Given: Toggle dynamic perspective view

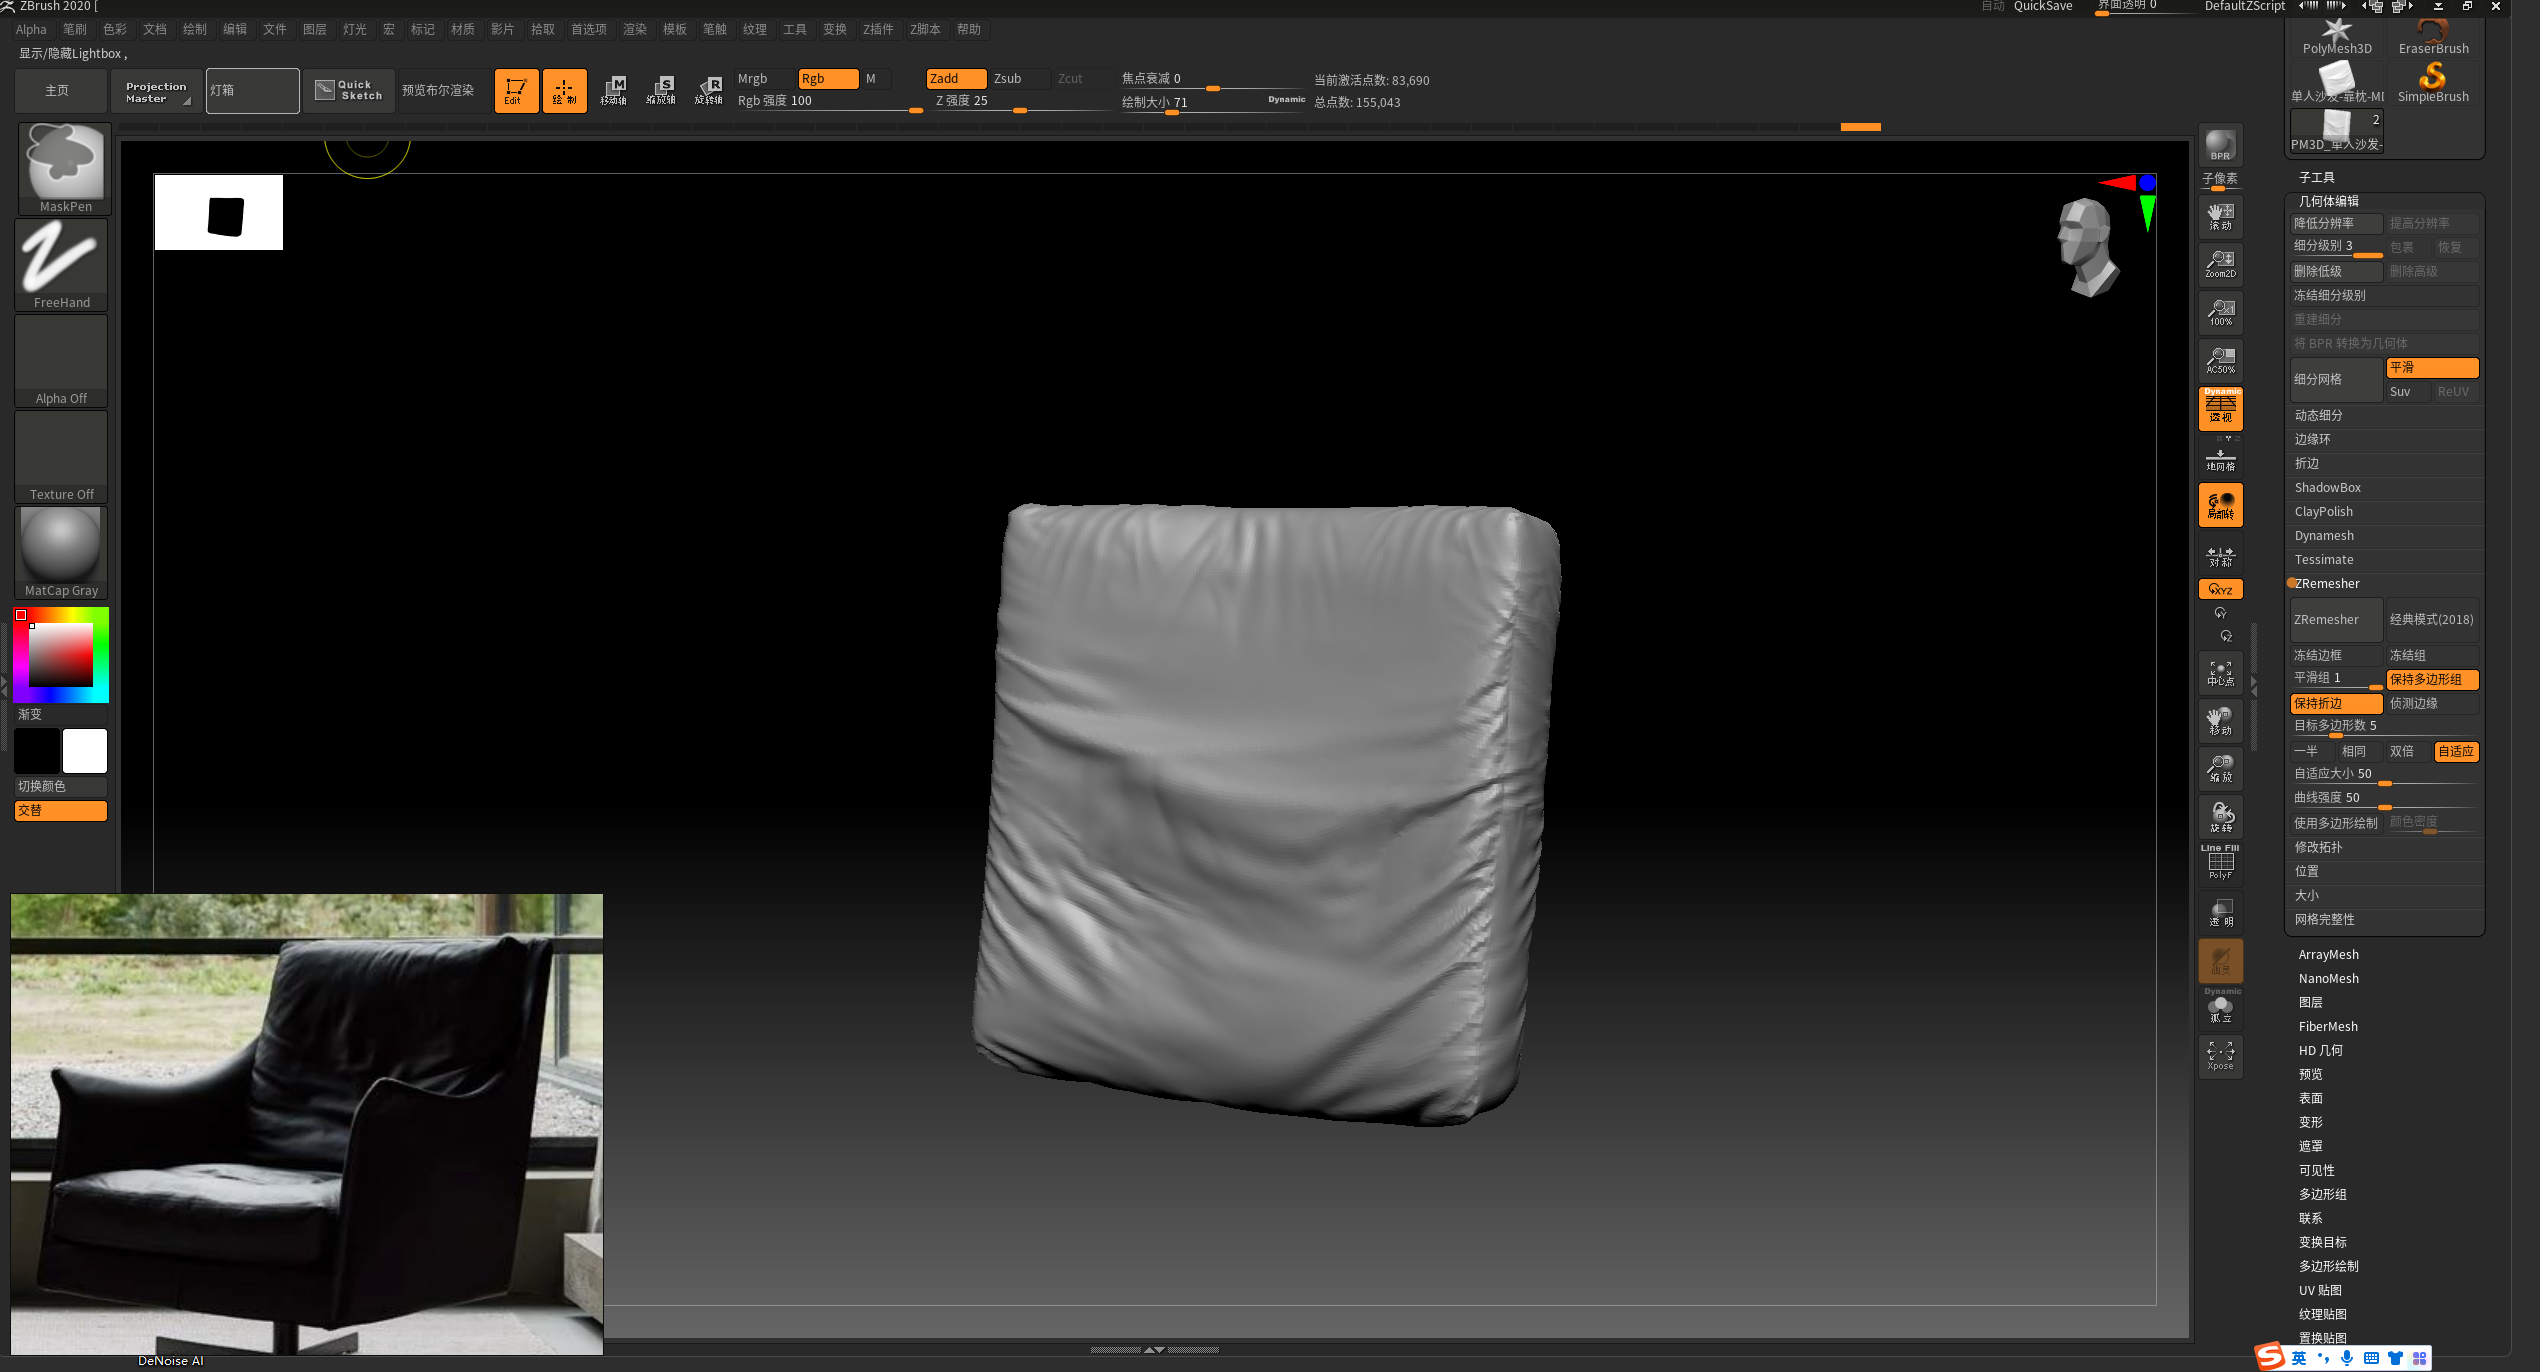Looking at the screenshot, I should (x=2220, y=409).
